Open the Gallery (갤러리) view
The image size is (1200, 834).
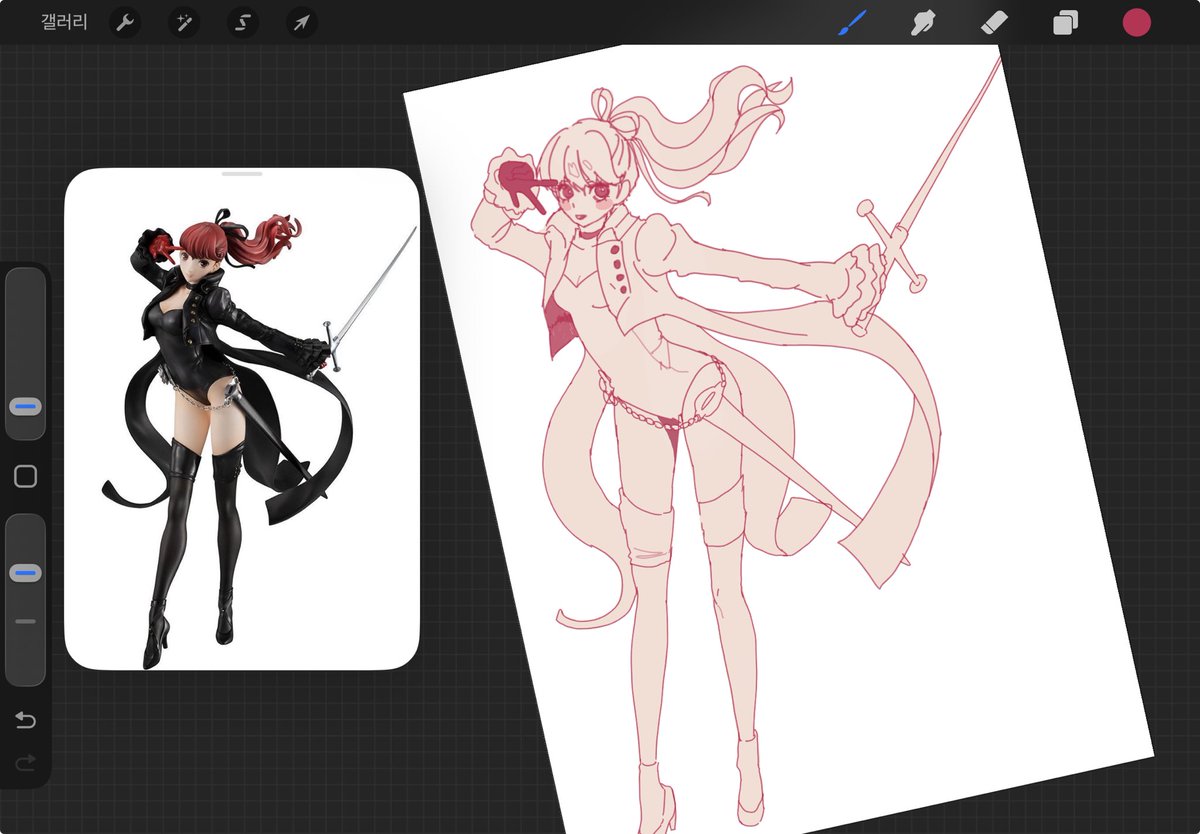tap(64, 22)
